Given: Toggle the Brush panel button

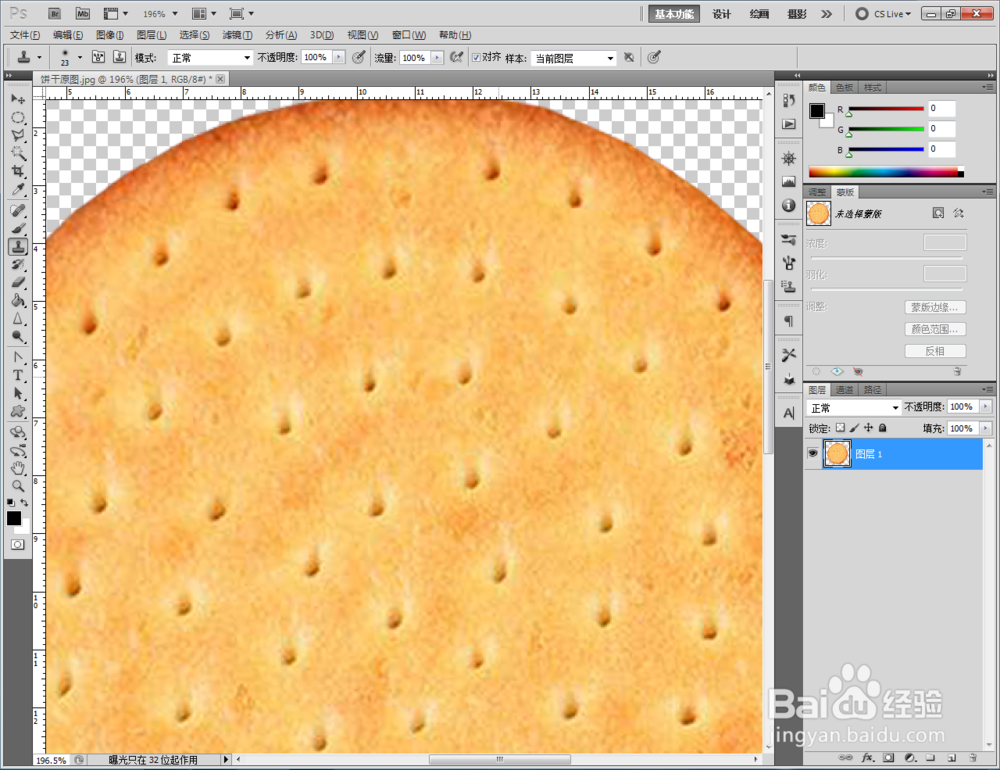Looking at the screenshot, I should [x=98, y=57].
